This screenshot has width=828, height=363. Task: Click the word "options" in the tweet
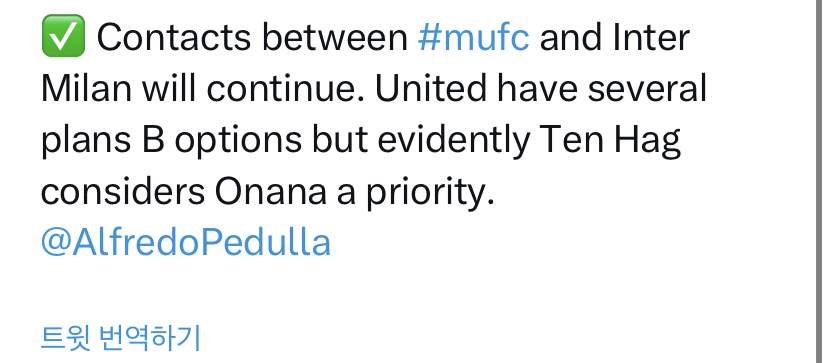[x=239, y=142]
